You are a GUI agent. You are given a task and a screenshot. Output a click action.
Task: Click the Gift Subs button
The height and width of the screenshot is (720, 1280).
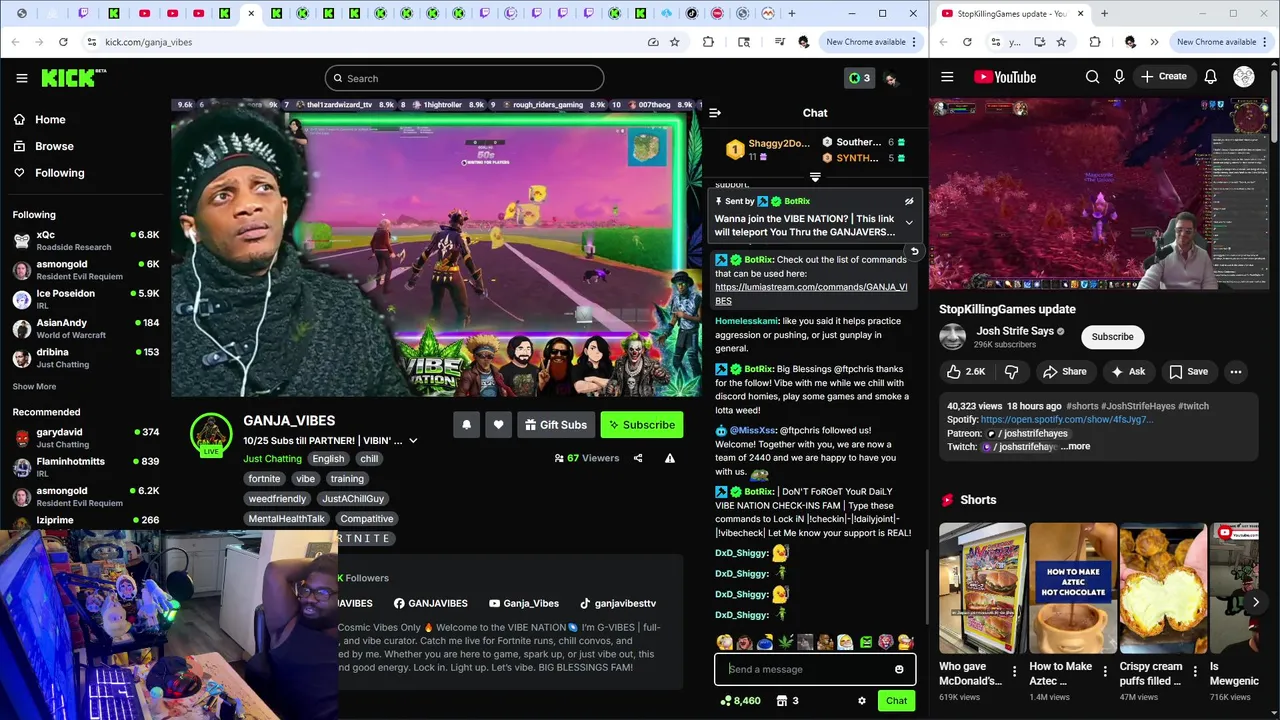coord(556,425)
